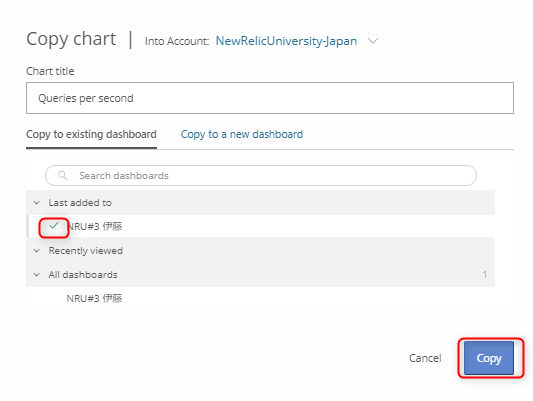Click the Search dashboards field
Screen dimensions: 533x401
coord(261,175)
